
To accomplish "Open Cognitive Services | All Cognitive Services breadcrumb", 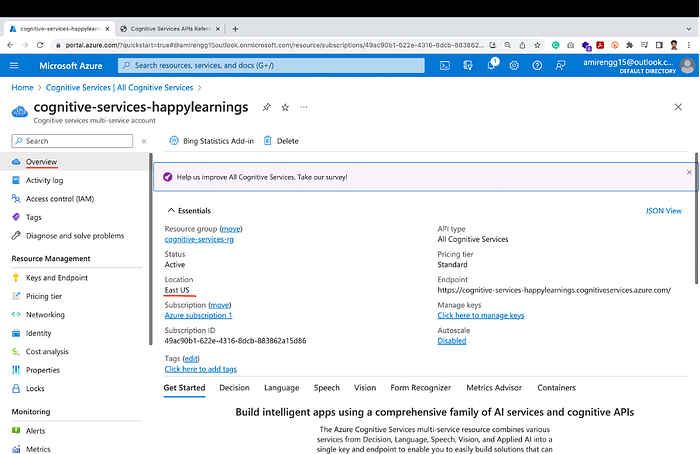I will coord(120,88).
